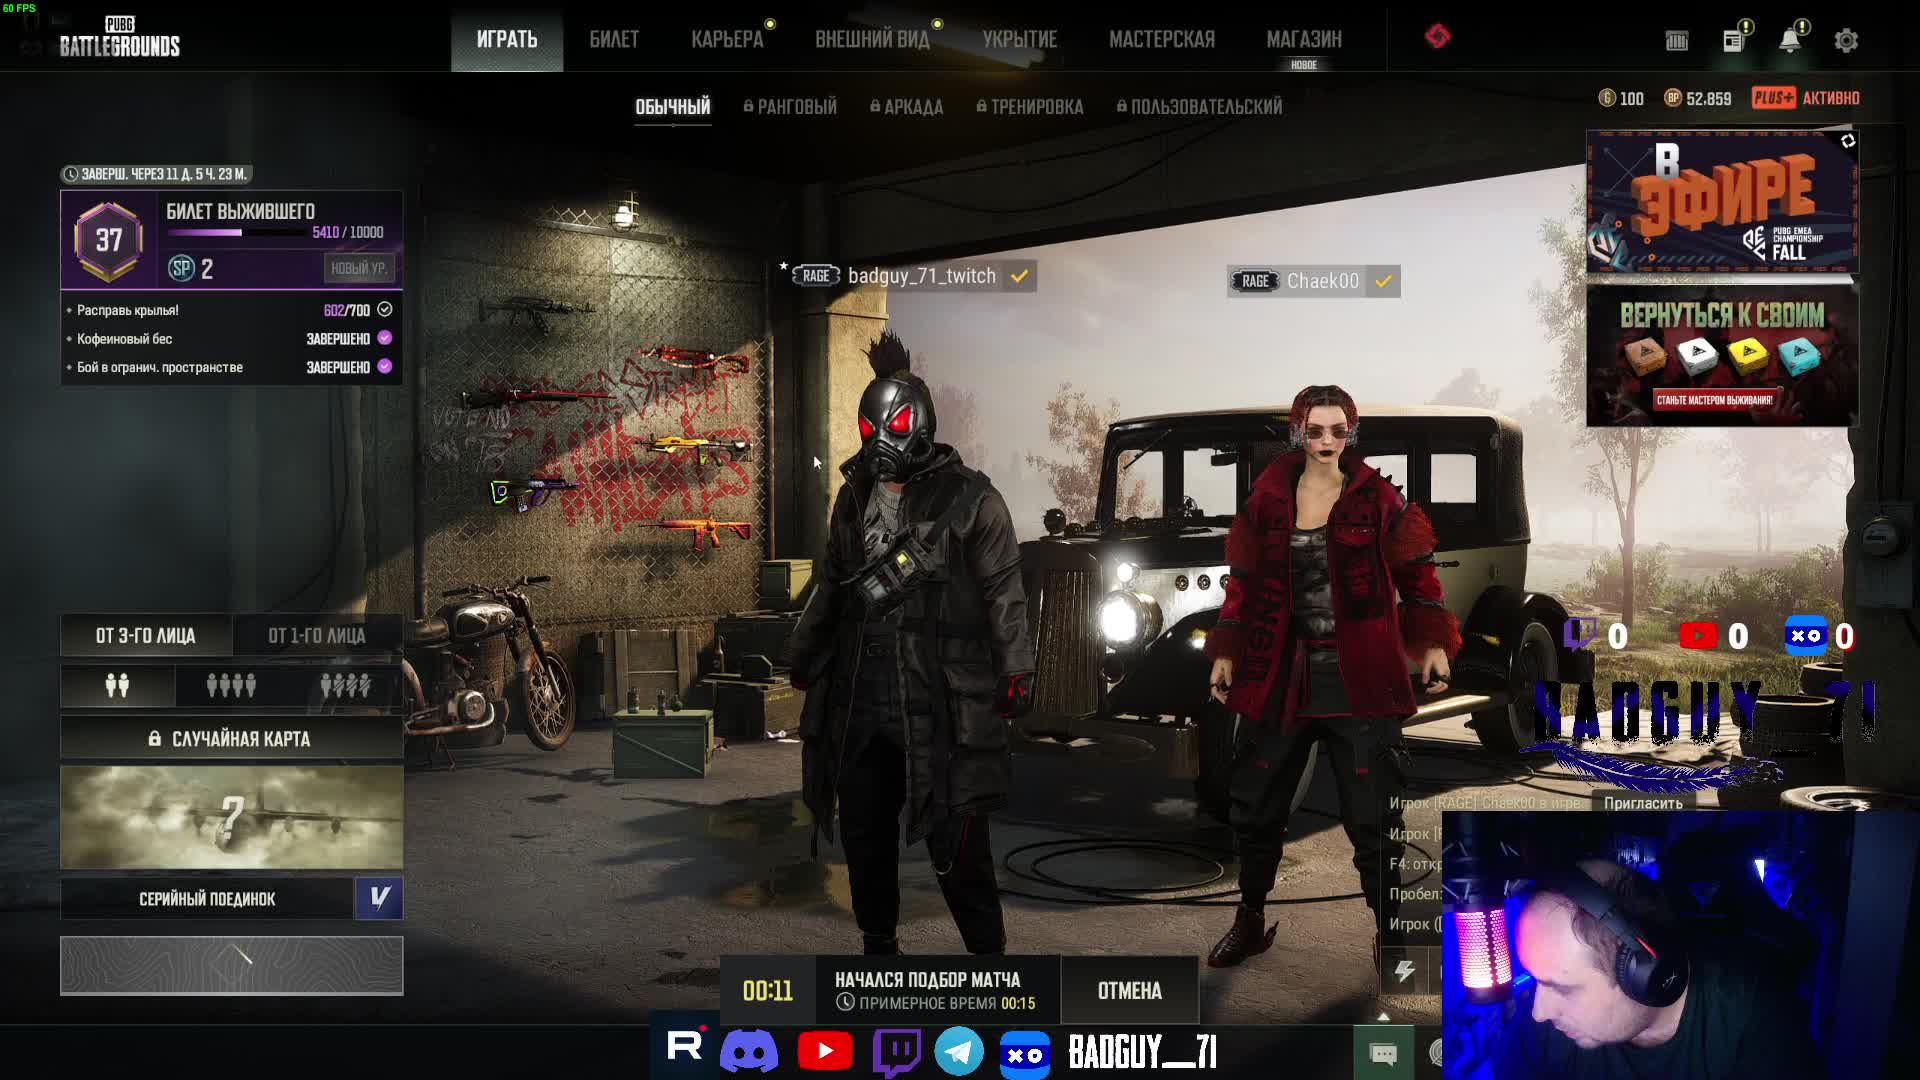Expand the Случайная карта map selector
Viewport: 1920px width, 1080px height.
pos(231,739)
